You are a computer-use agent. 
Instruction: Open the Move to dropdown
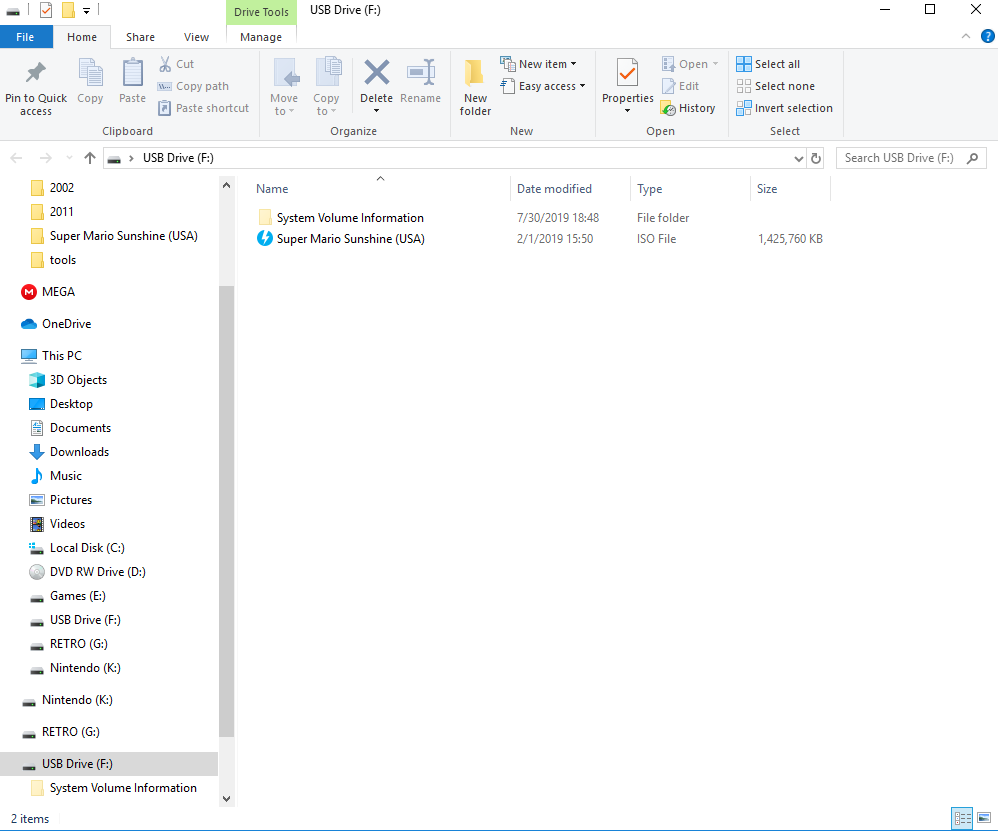[x=284, y=87]
